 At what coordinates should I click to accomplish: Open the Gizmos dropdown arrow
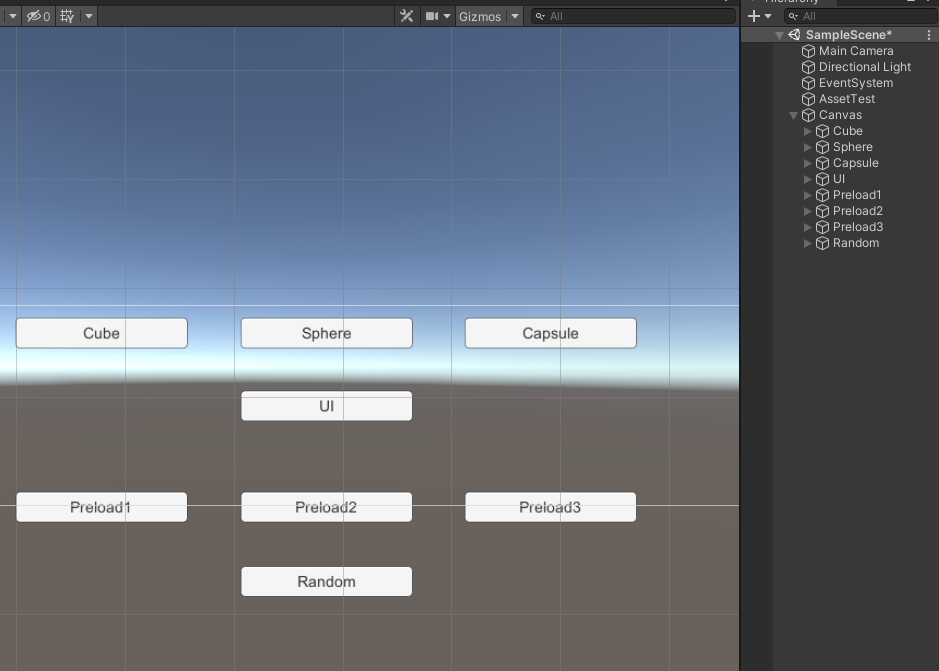pyautogui.click(x=515, y=16)
